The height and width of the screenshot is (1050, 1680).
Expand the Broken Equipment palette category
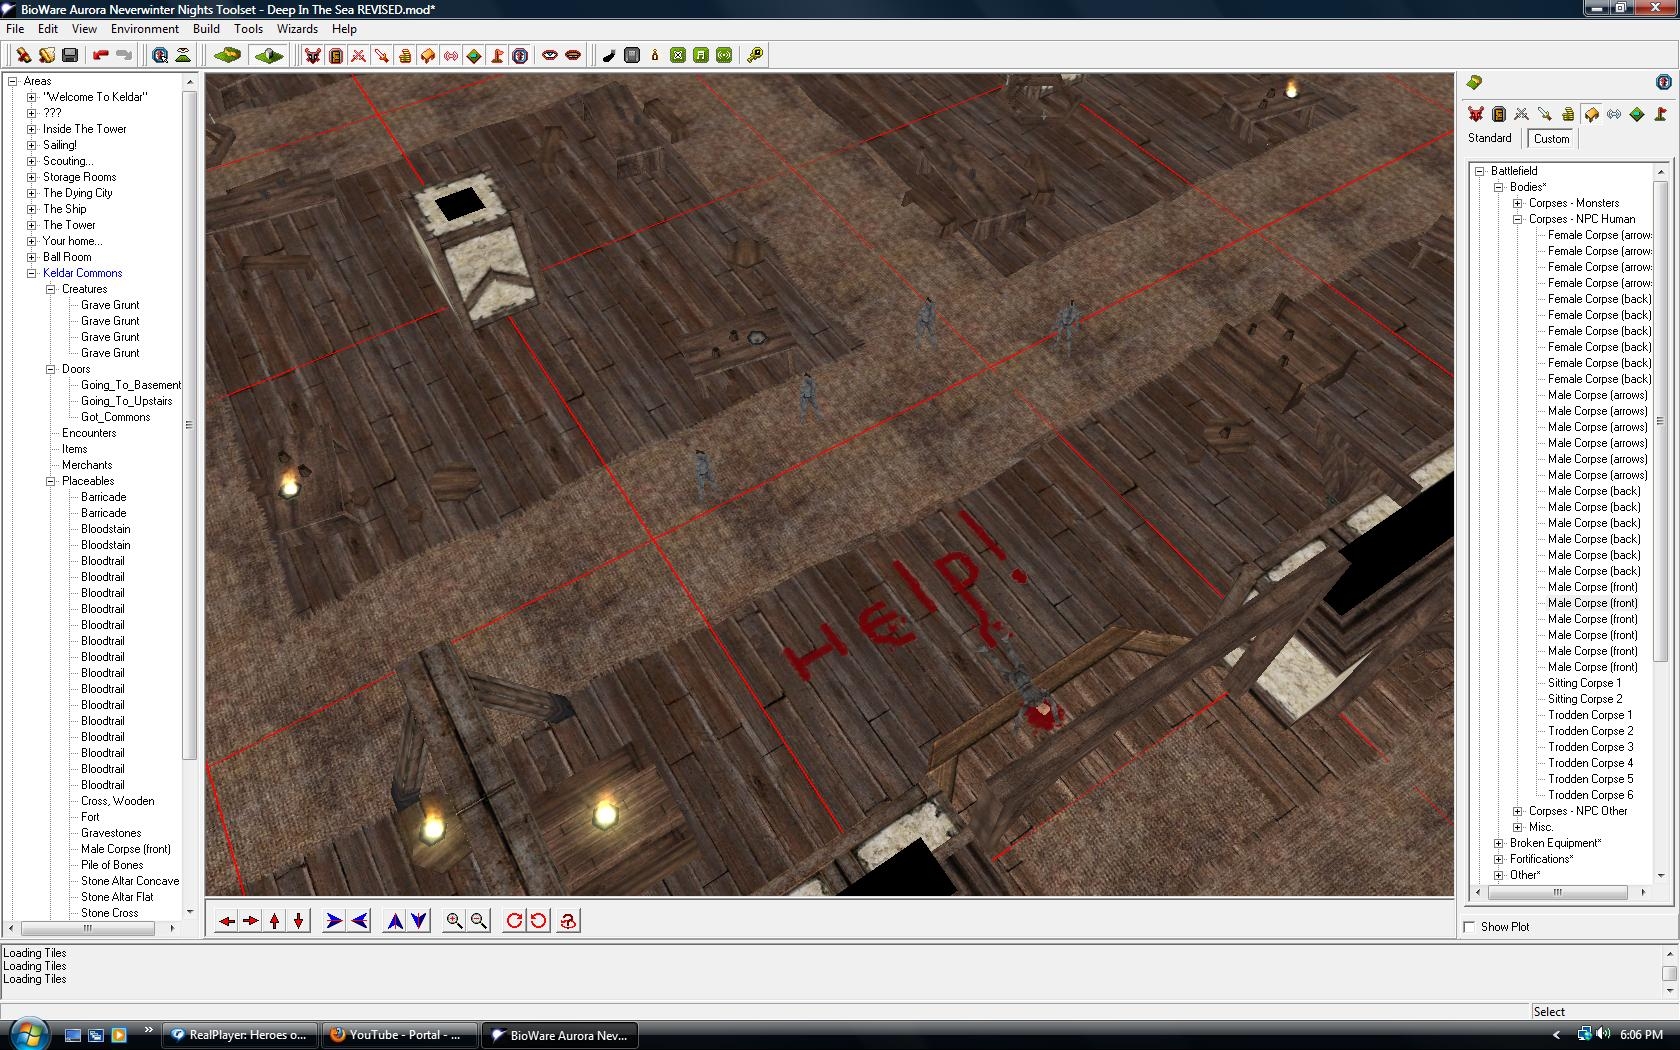coord(1499,843)
